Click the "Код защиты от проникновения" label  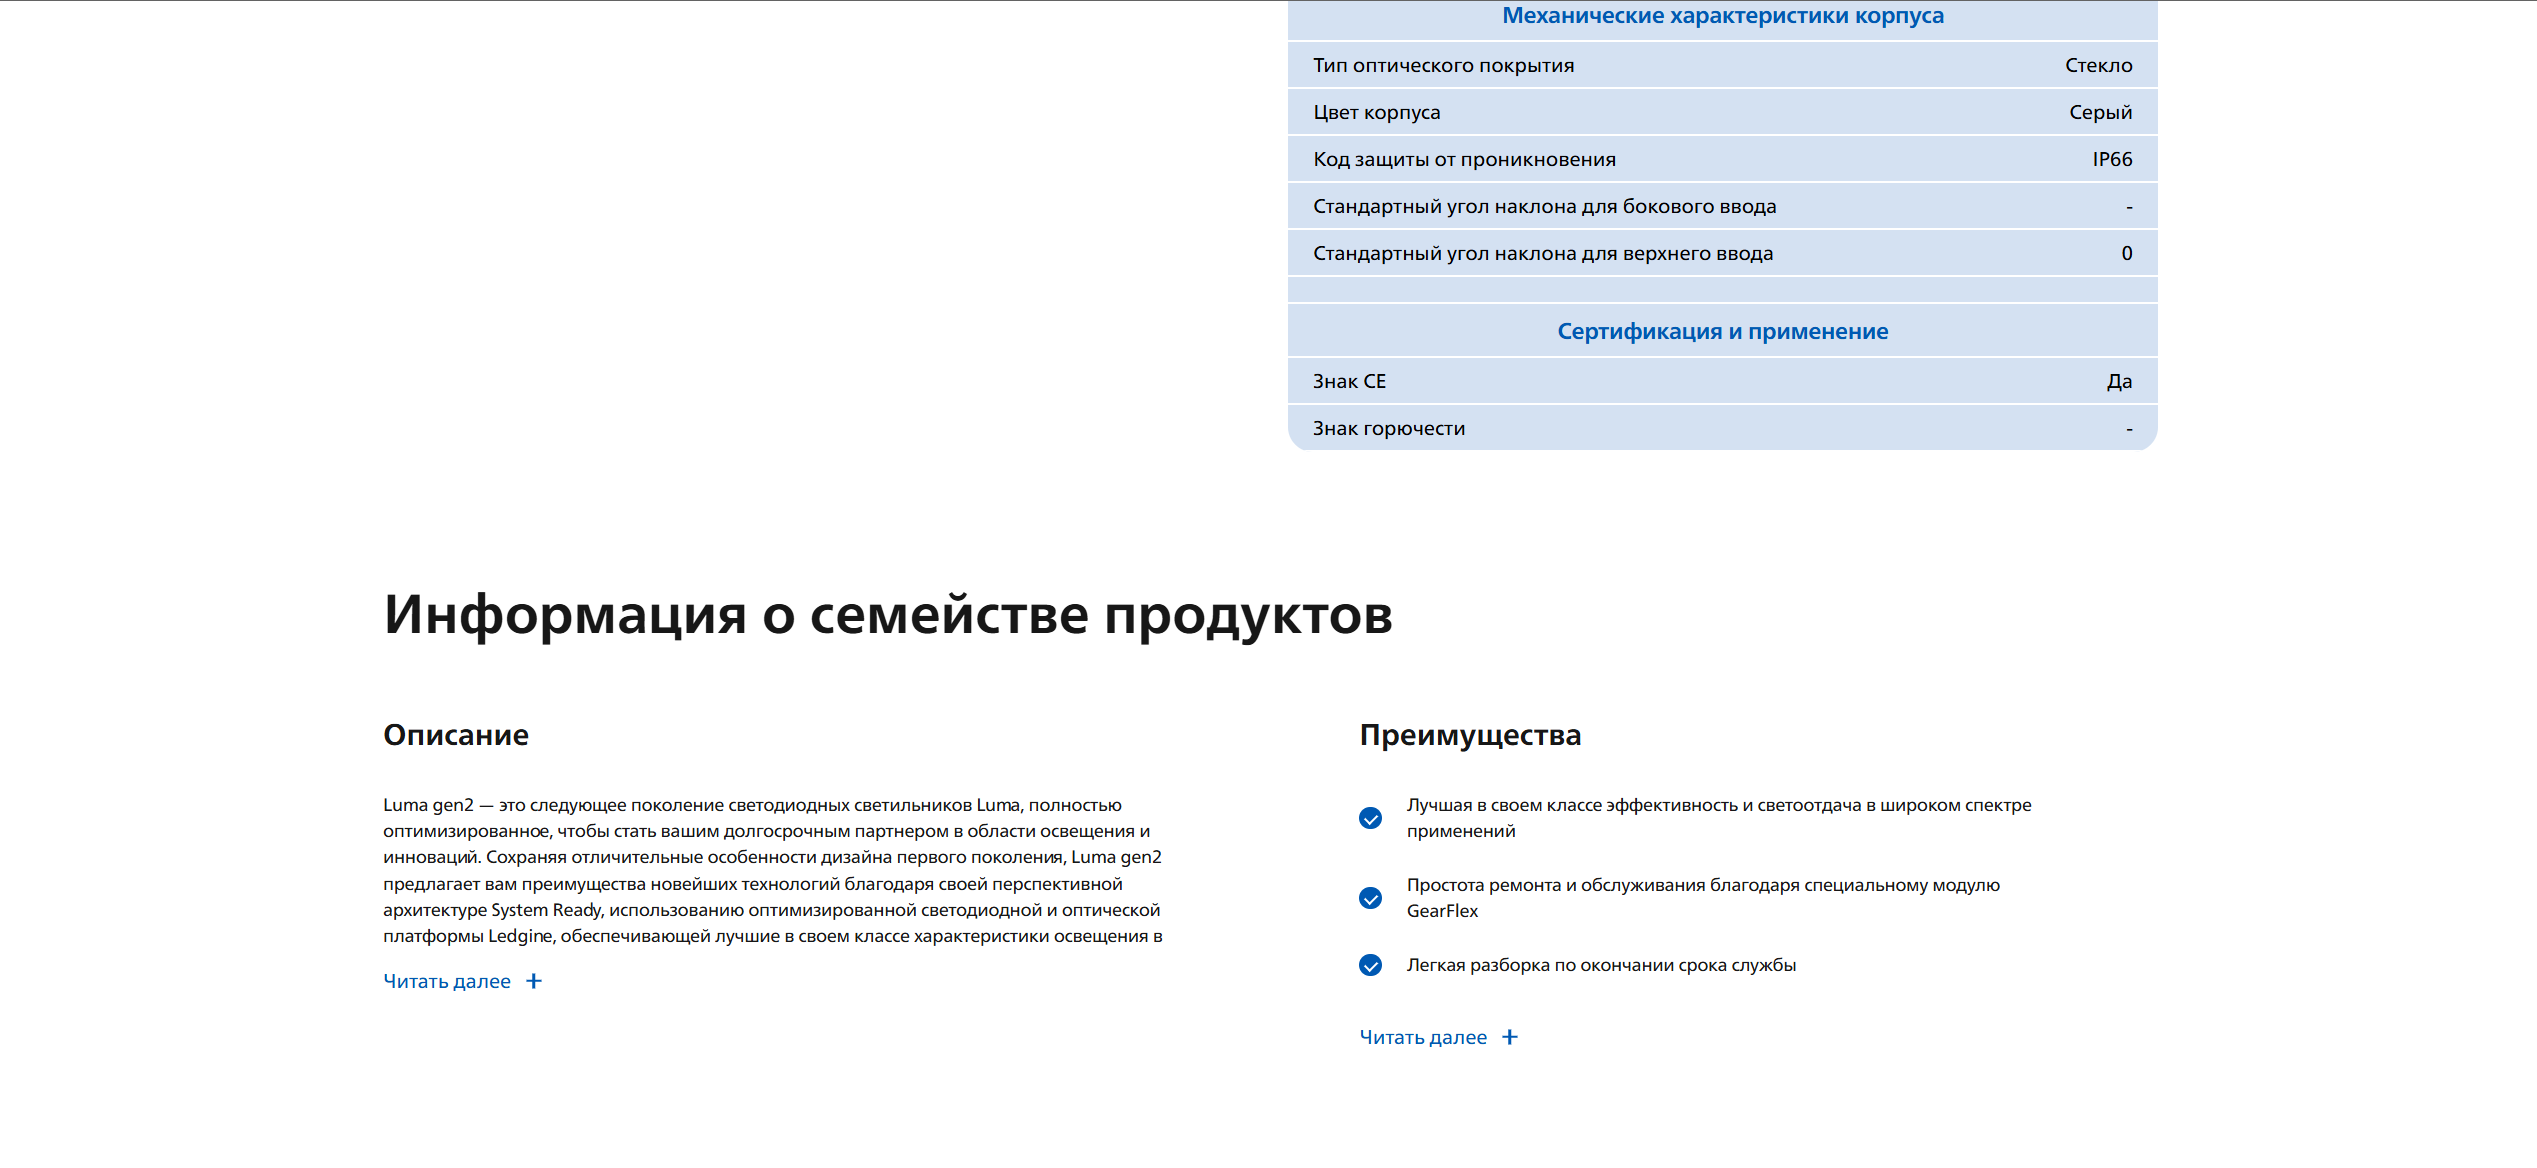click(x=1464, y=159)
